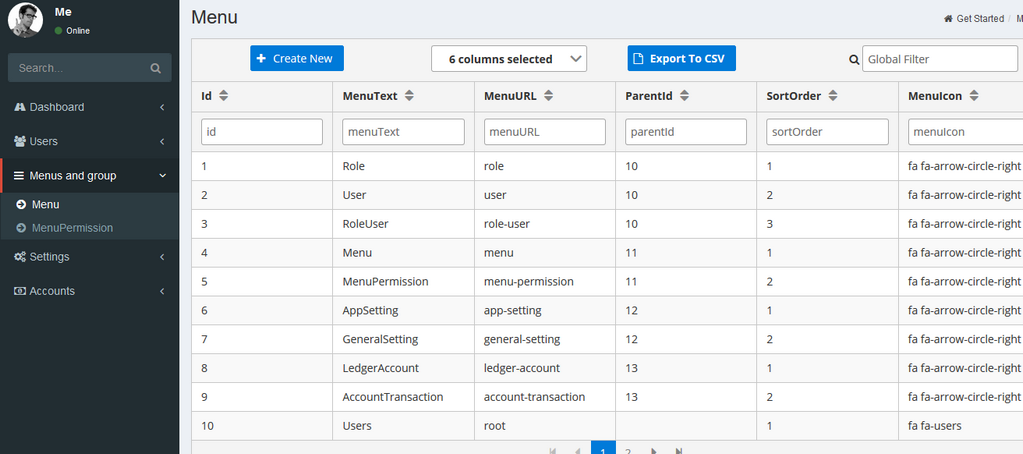Open the columns selected dropdown

pos(509,59)
